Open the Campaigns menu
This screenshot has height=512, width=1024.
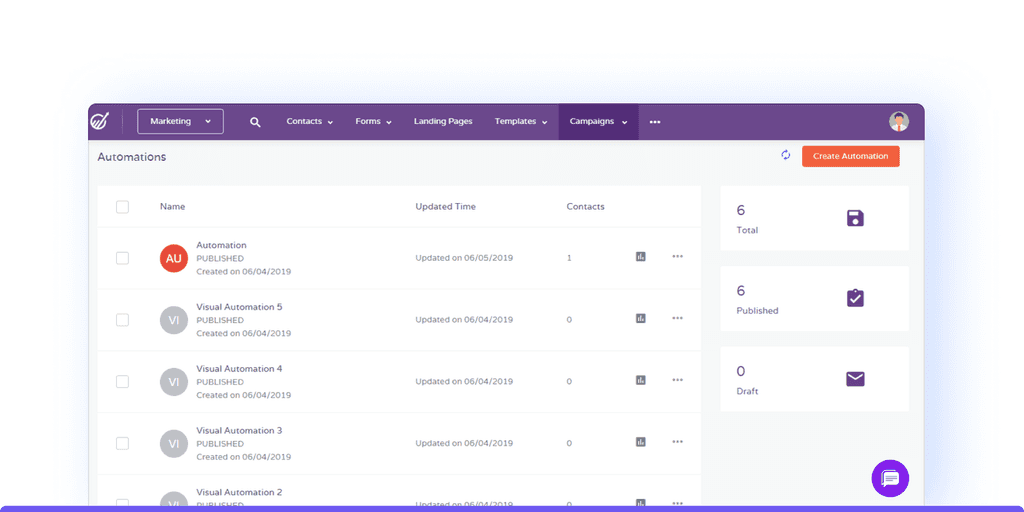pos(598,121)
